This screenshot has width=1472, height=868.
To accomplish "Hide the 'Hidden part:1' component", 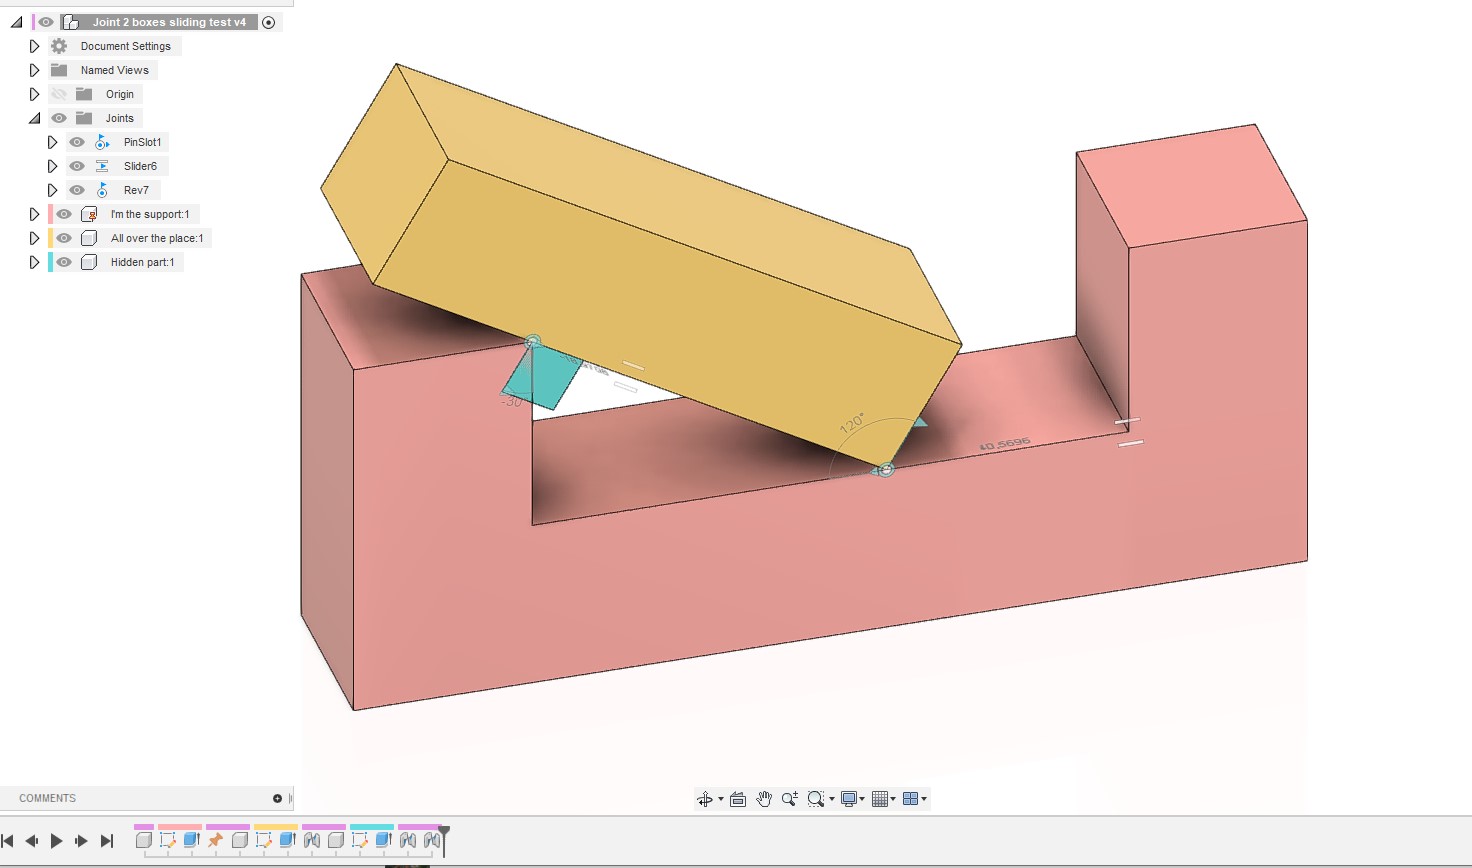I will [x=64, y=262].
